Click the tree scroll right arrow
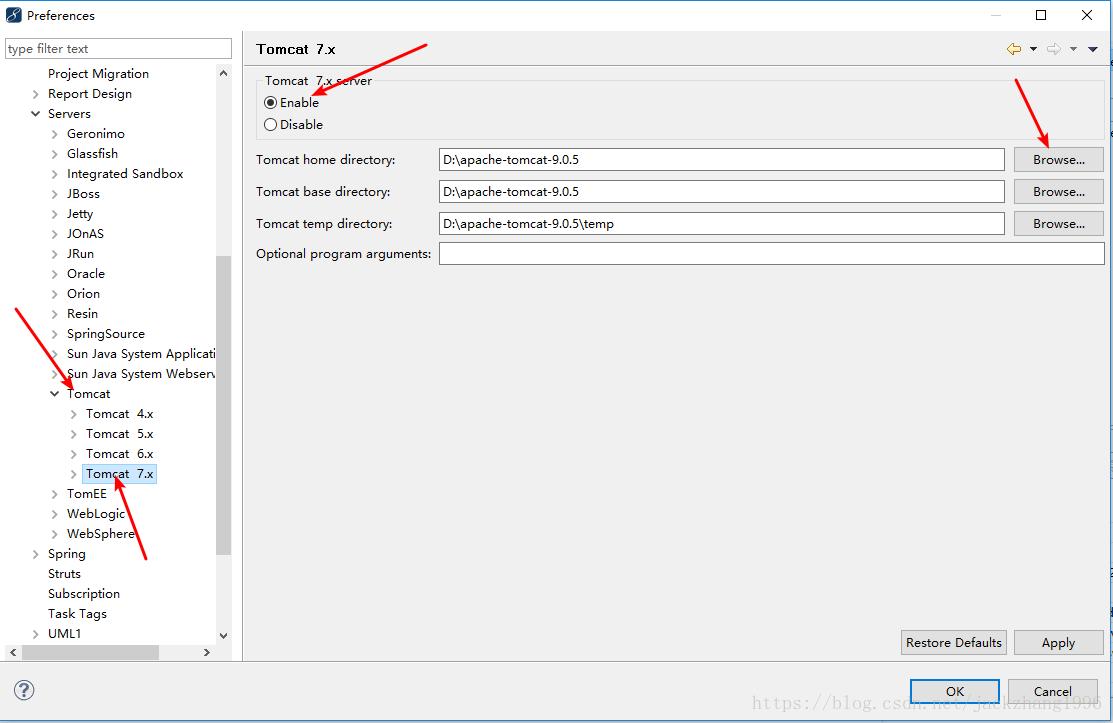Viewport: 1113px width, 723px height. click(207, 652)
